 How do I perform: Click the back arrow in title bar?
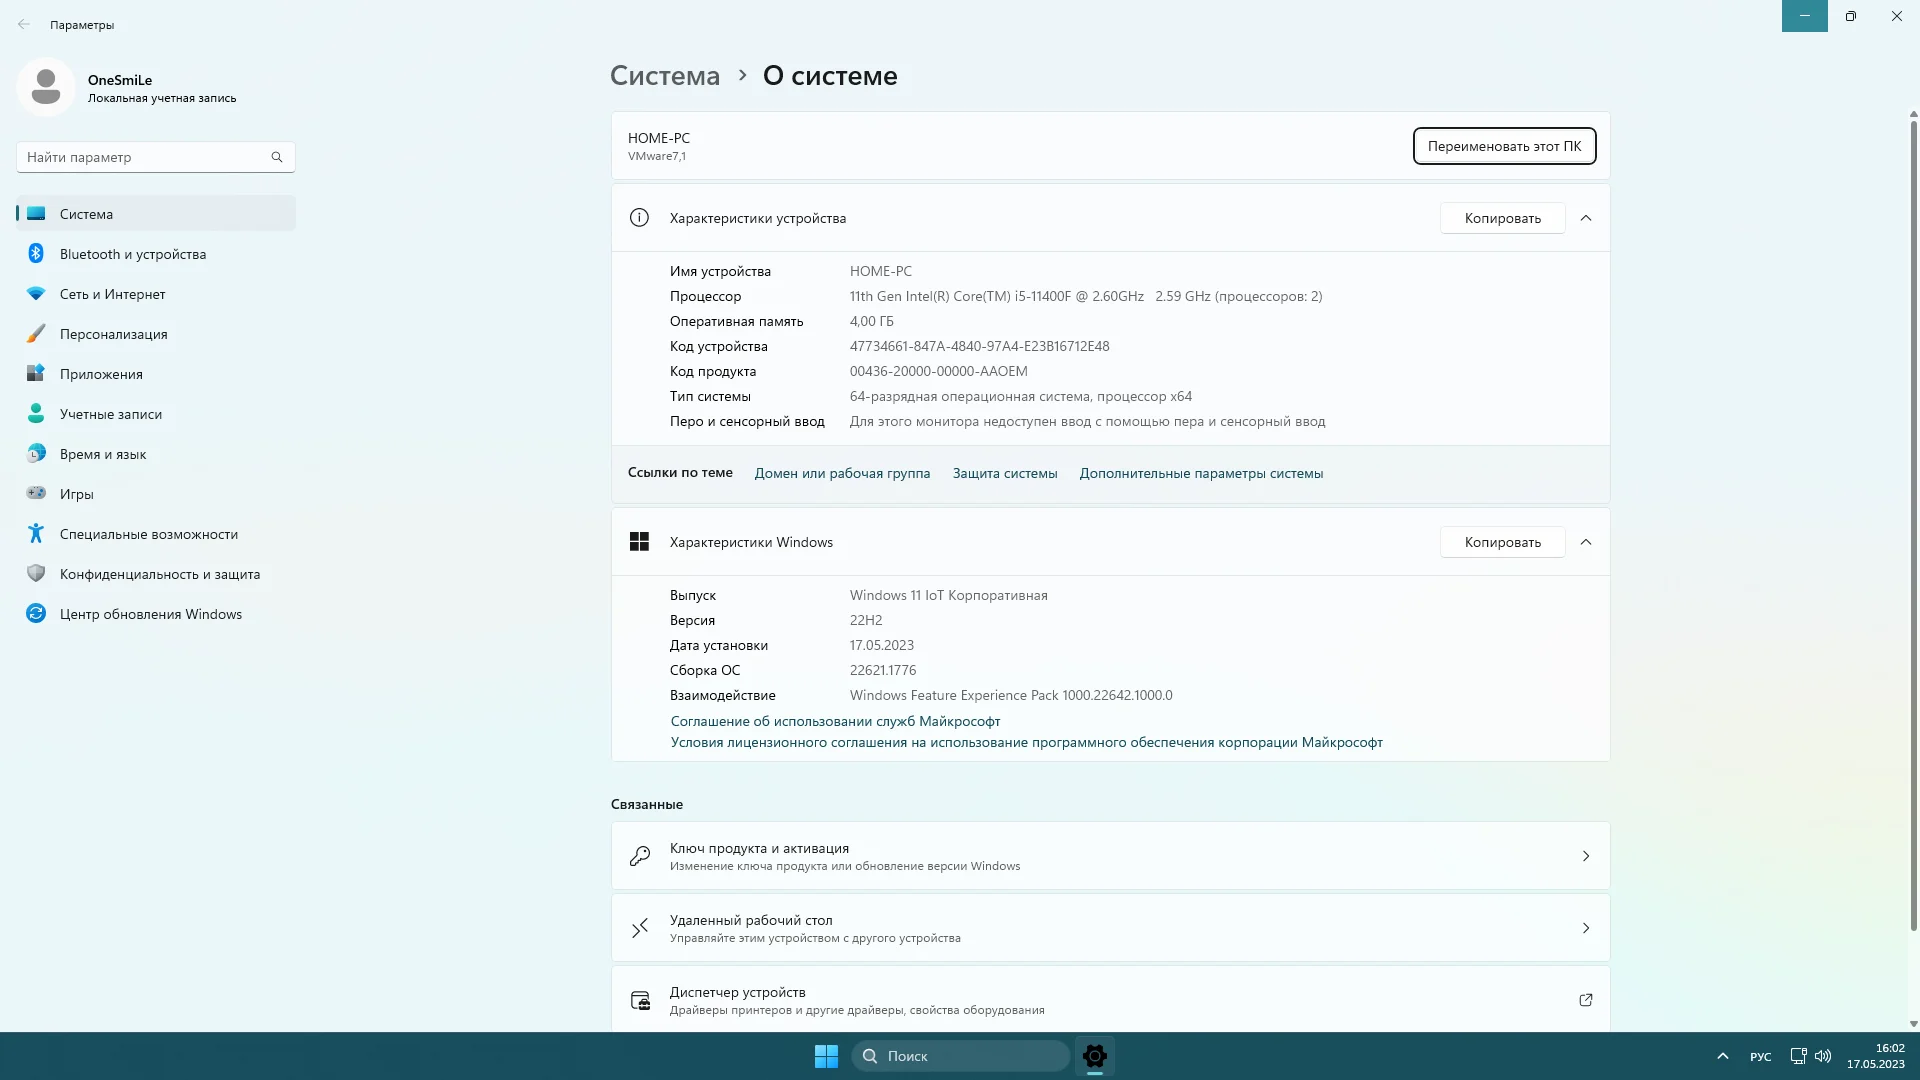24,24
